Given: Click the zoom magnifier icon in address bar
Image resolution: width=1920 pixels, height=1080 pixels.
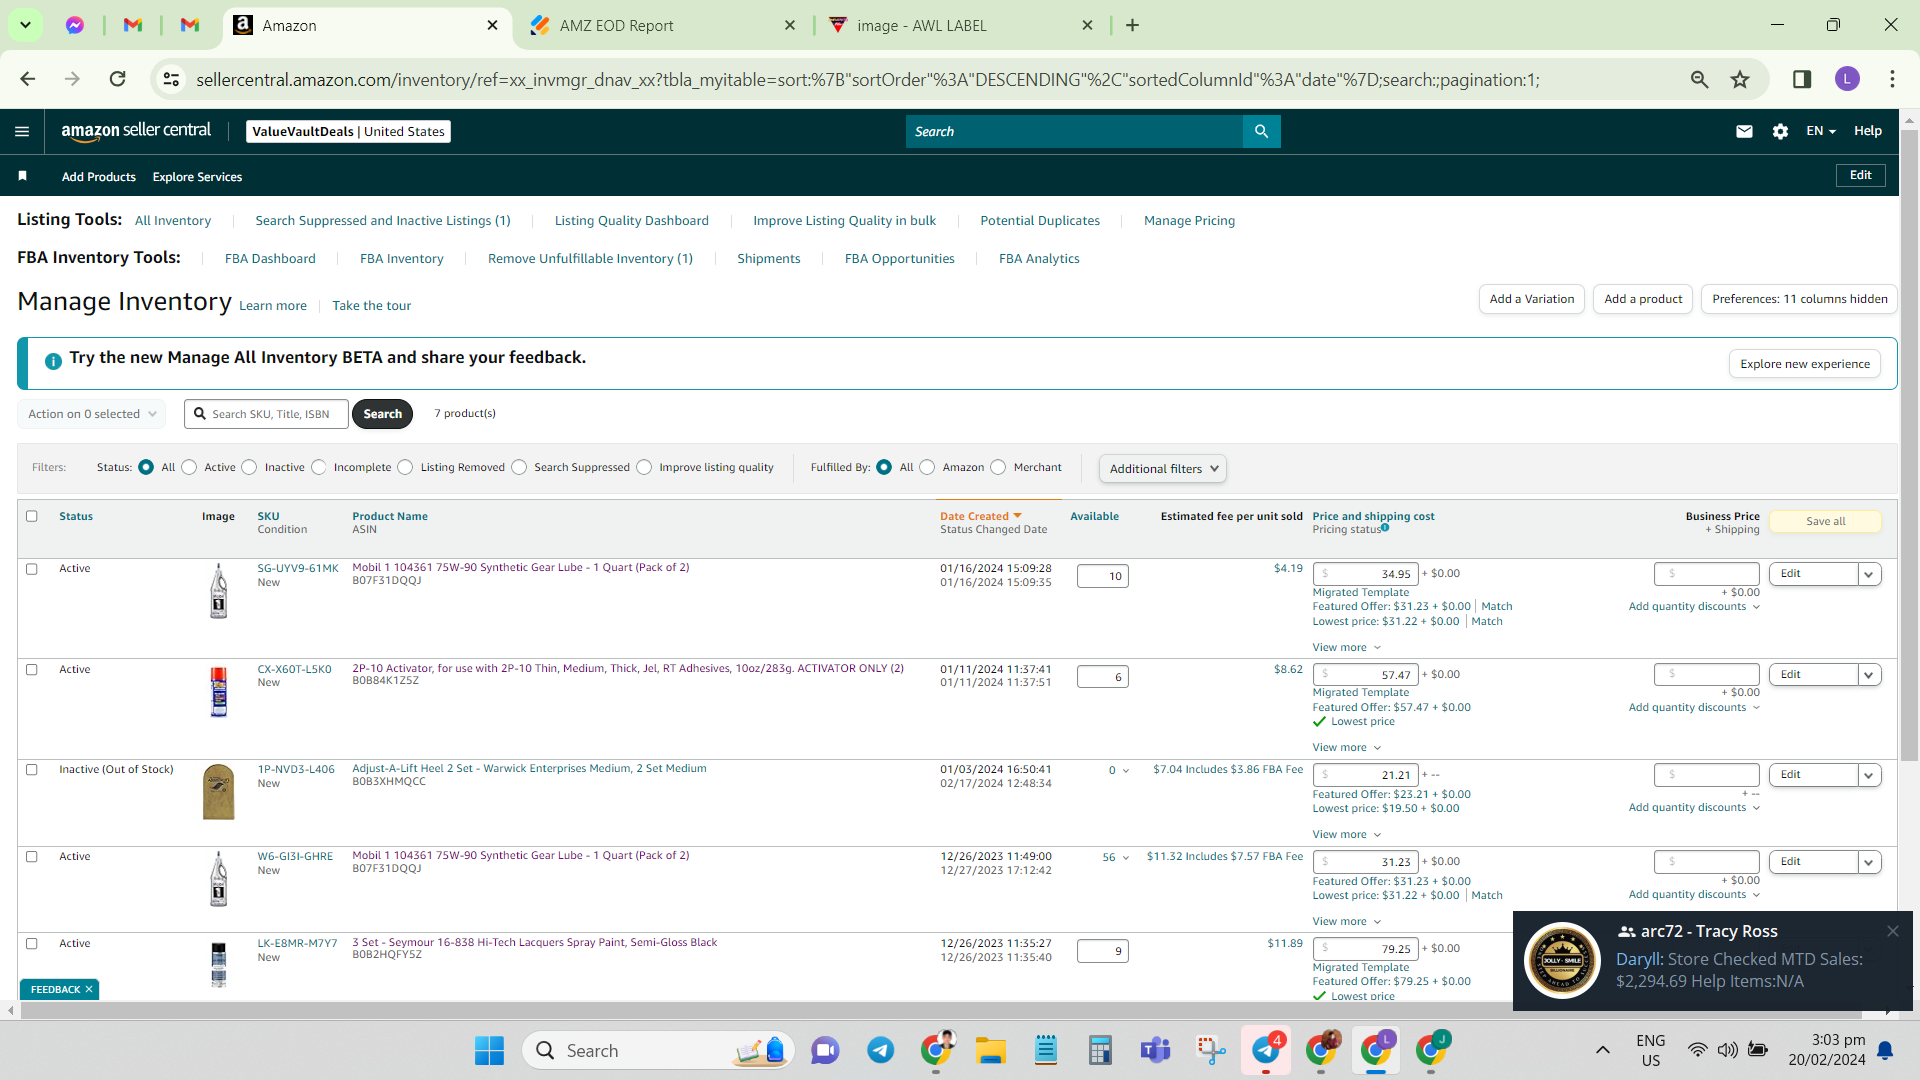Looking at the screenshot, I should (1699, 79).
